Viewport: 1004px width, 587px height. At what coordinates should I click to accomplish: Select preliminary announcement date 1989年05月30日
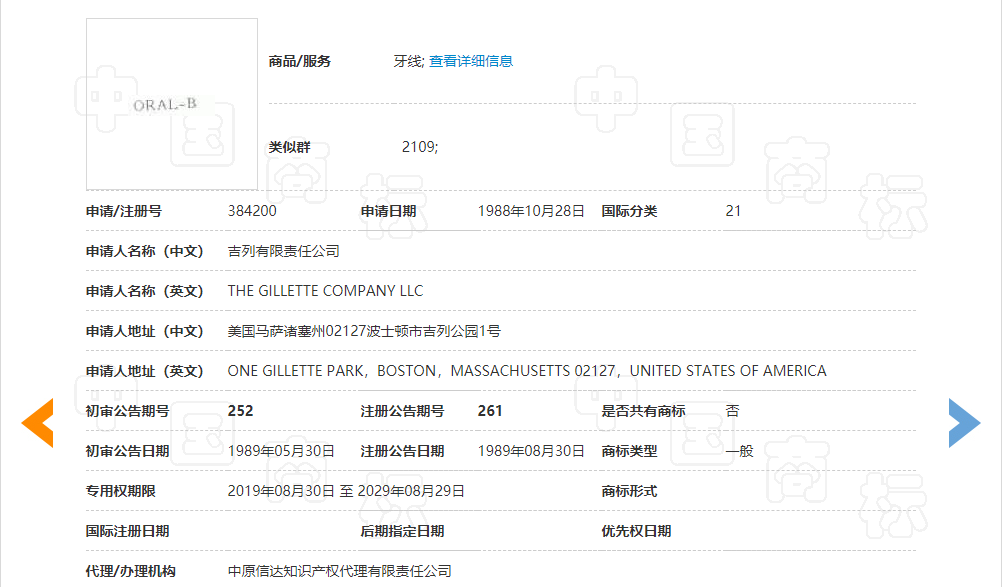(281, 451)
